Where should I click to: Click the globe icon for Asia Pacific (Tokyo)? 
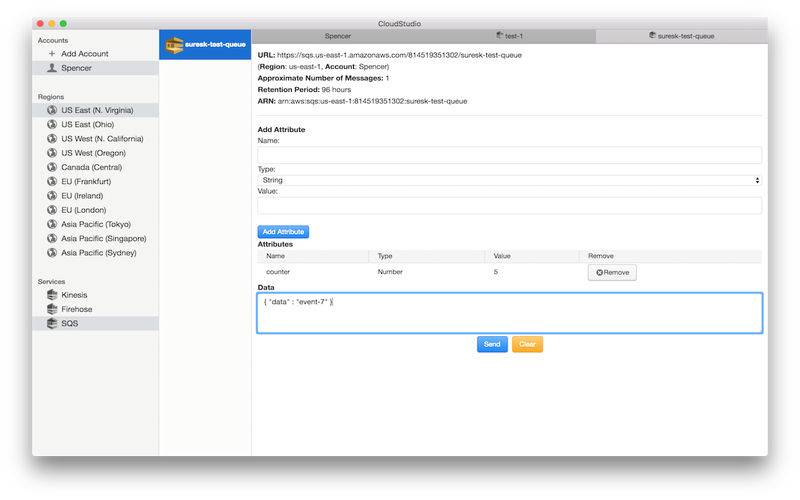[x=52, y=224]
